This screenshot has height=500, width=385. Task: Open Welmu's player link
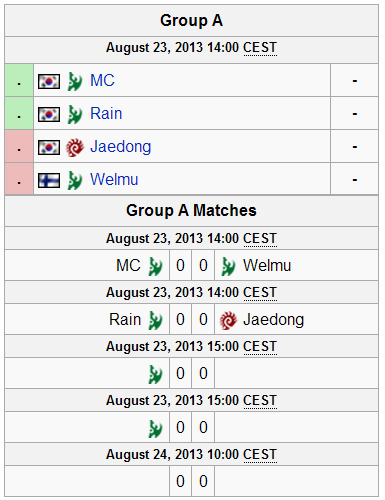pos(114,179)
